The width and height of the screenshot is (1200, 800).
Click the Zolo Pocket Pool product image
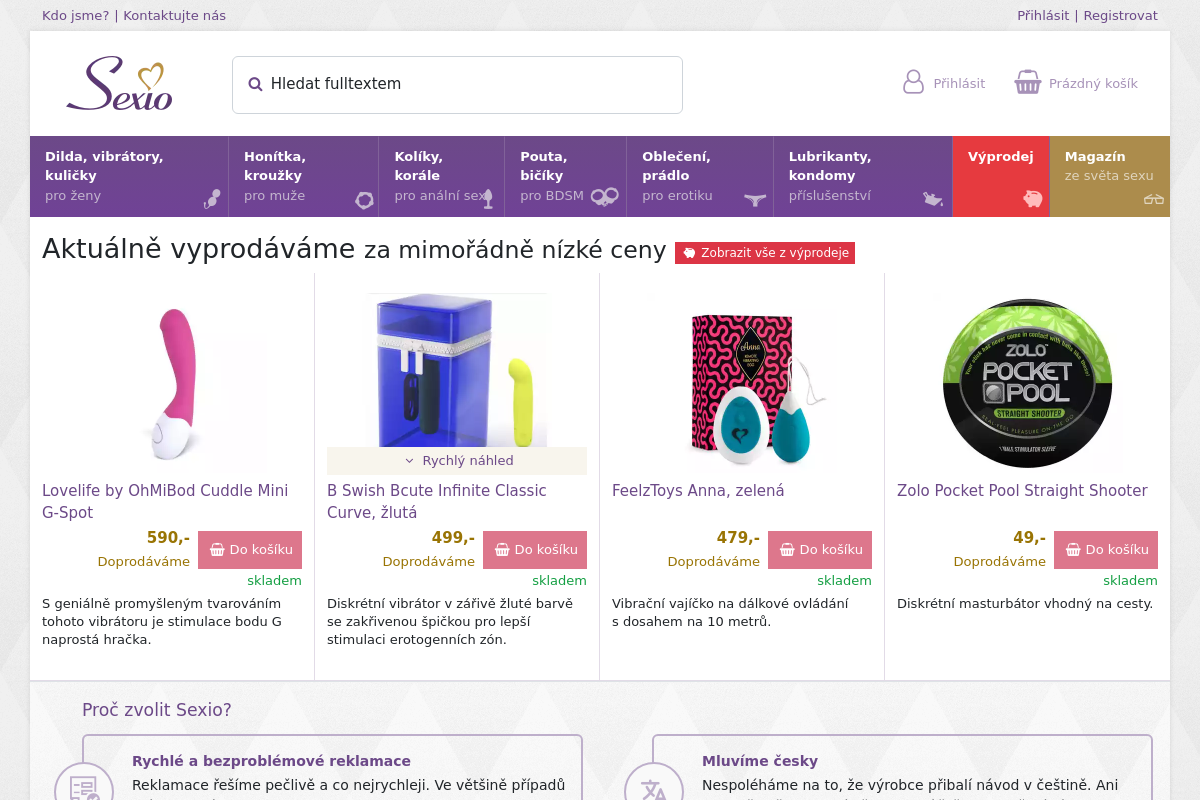pos(1027,383)
